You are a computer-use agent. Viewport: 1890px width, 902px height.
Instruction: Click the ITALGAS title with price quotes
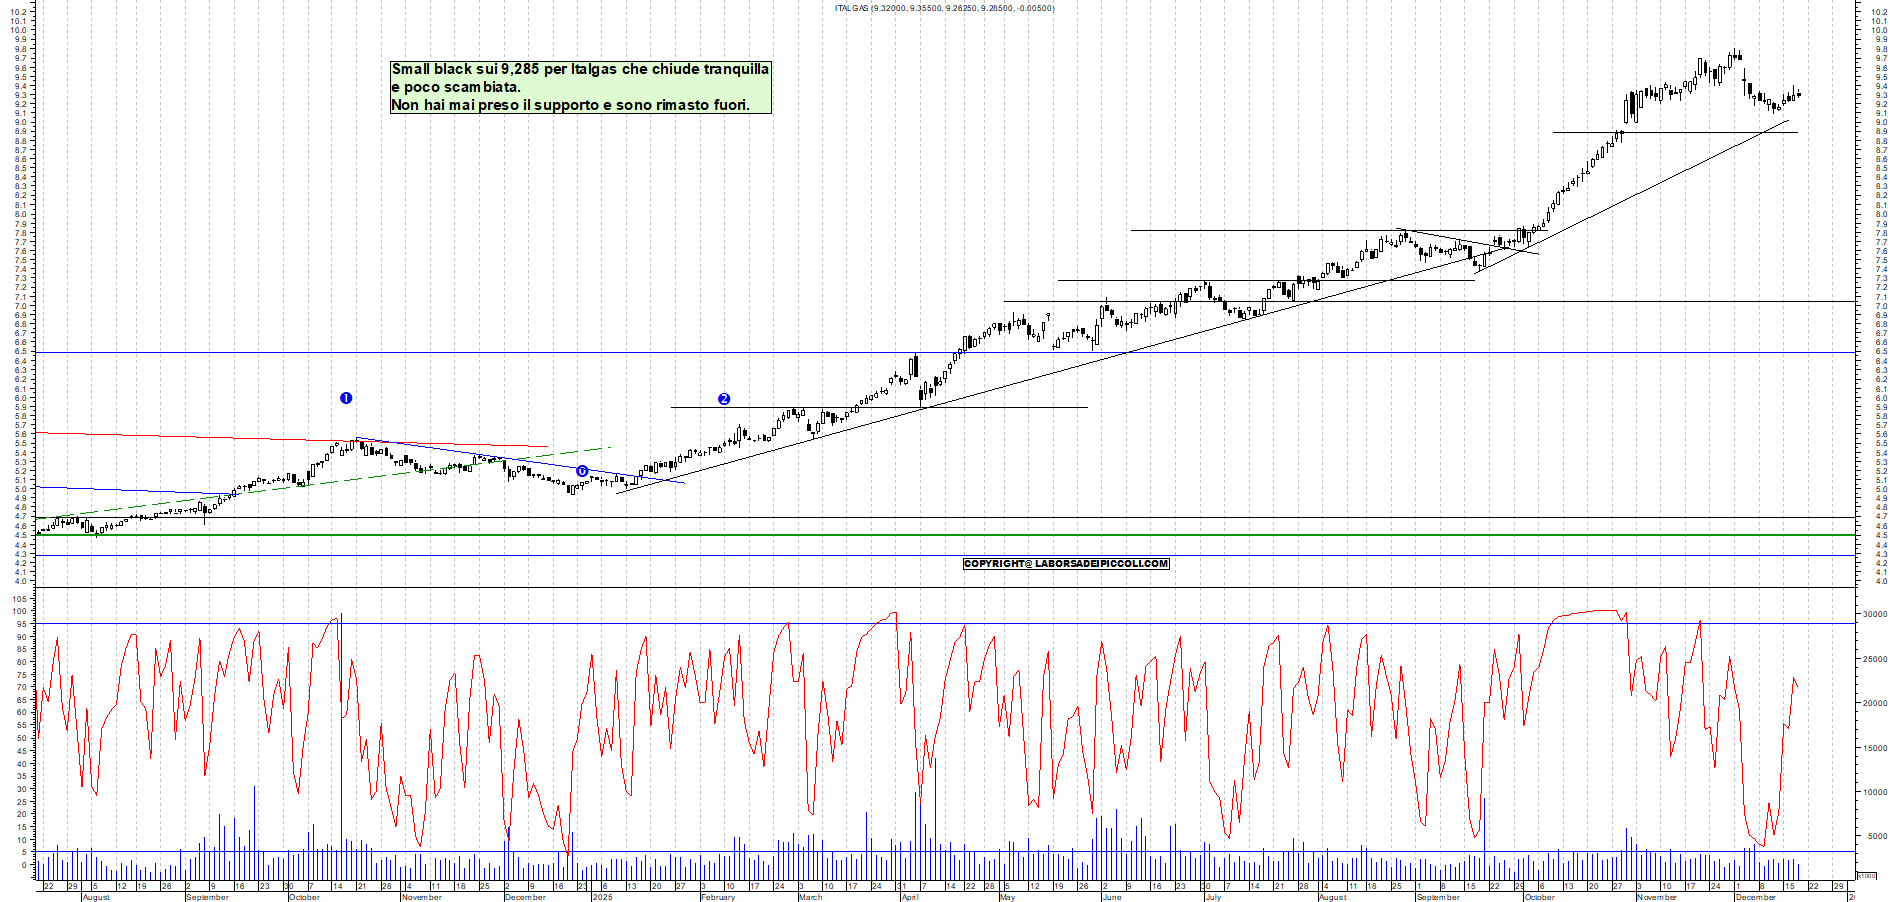click(944, 8)
